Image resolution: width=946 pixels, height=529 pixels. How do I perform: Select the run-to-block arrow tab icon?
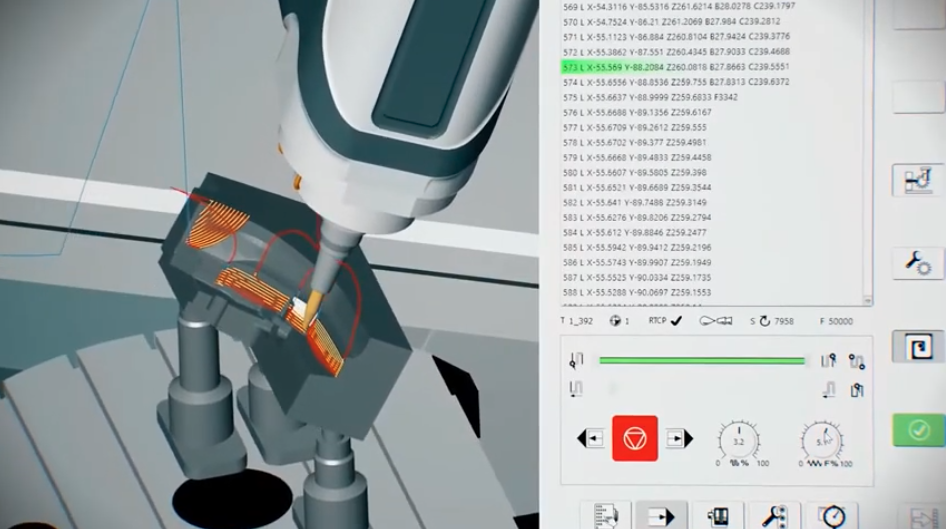click(661, 516)
